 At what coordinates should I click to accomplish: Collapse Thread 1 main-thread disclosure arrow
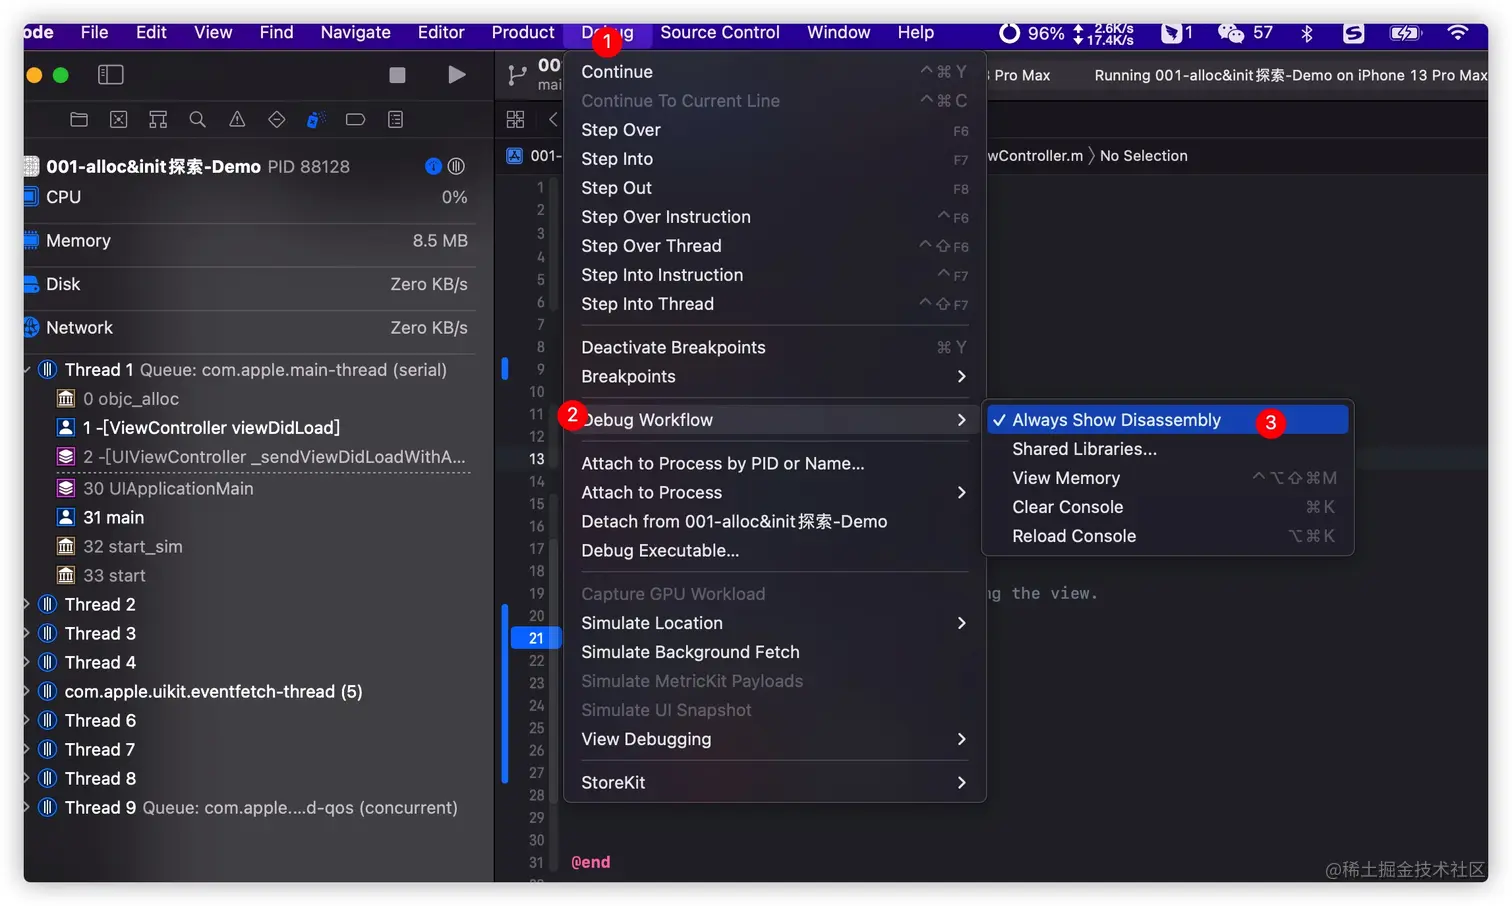27,370
